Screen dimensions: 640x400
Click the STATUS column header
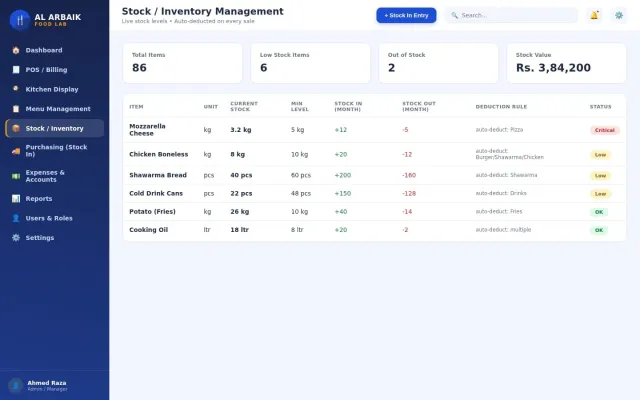point(600,107)
